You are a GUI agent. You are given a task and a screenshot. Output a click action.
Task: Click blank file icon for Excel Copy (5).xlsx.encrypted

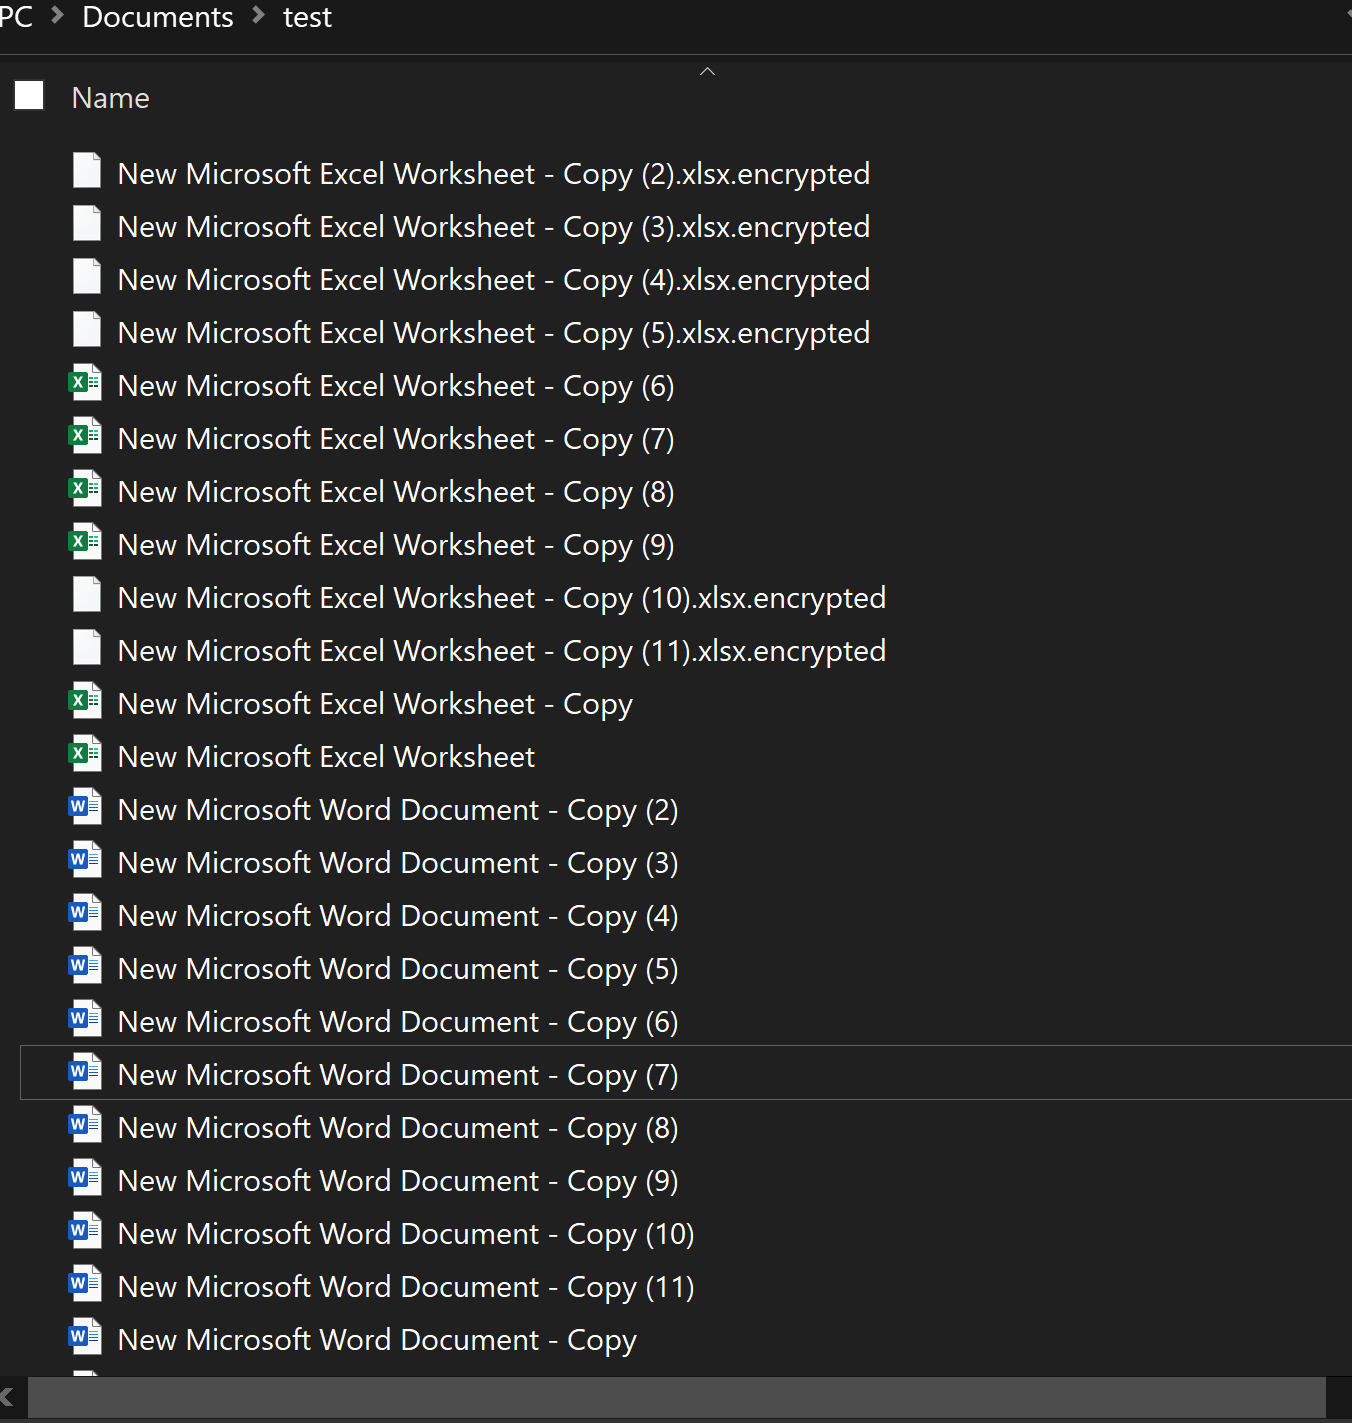pos(87,330)
